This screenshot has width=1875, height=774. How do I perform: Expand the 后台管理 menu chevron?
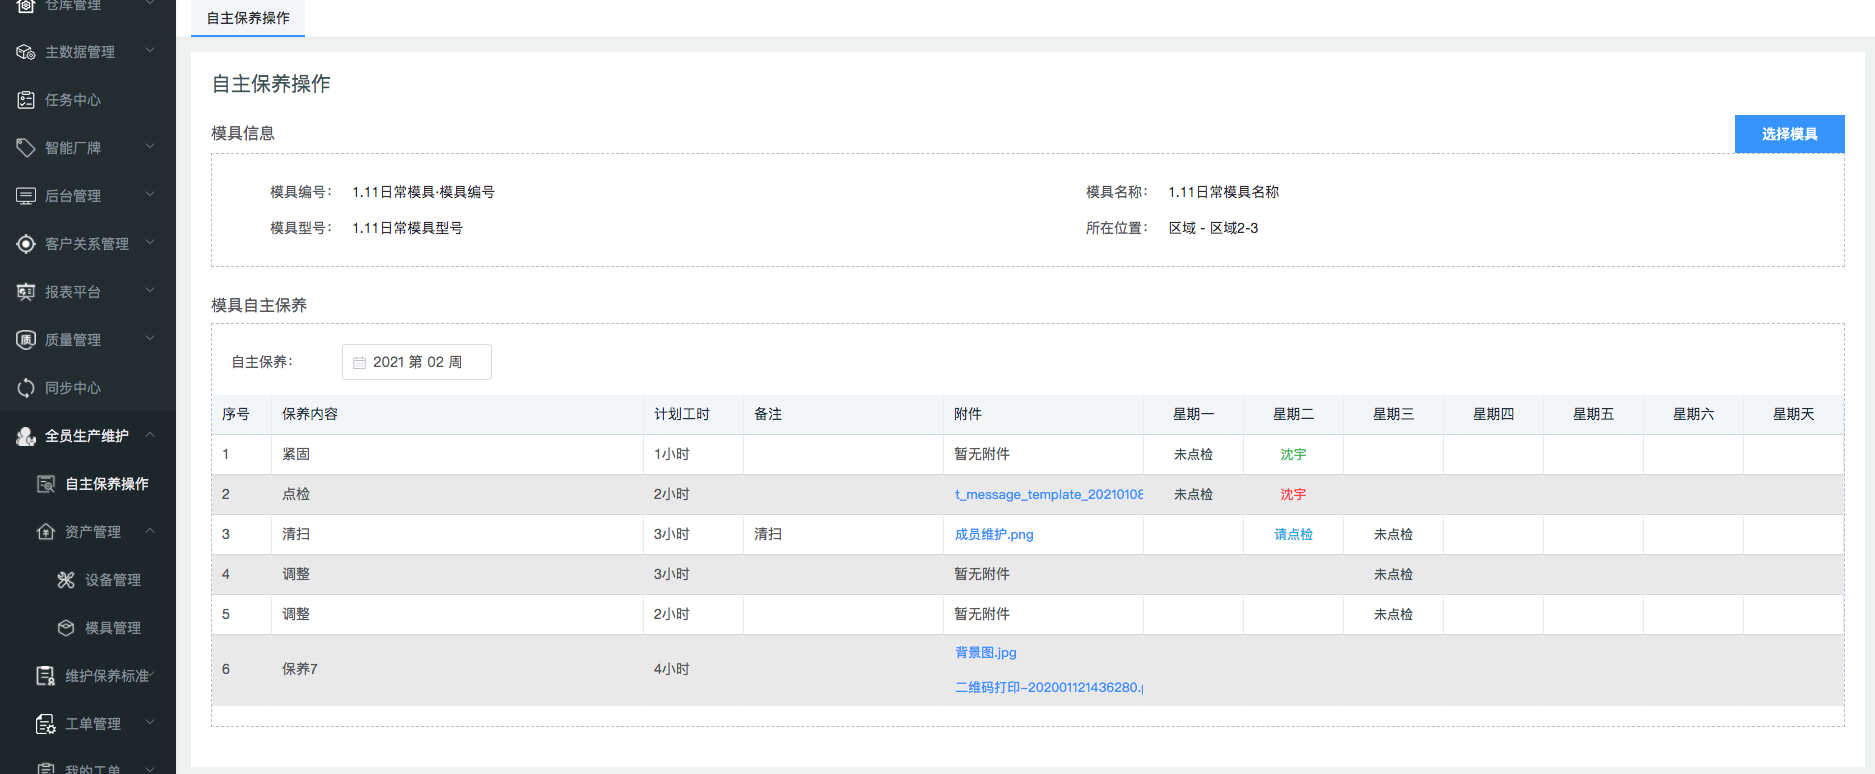tap(150, 195)
